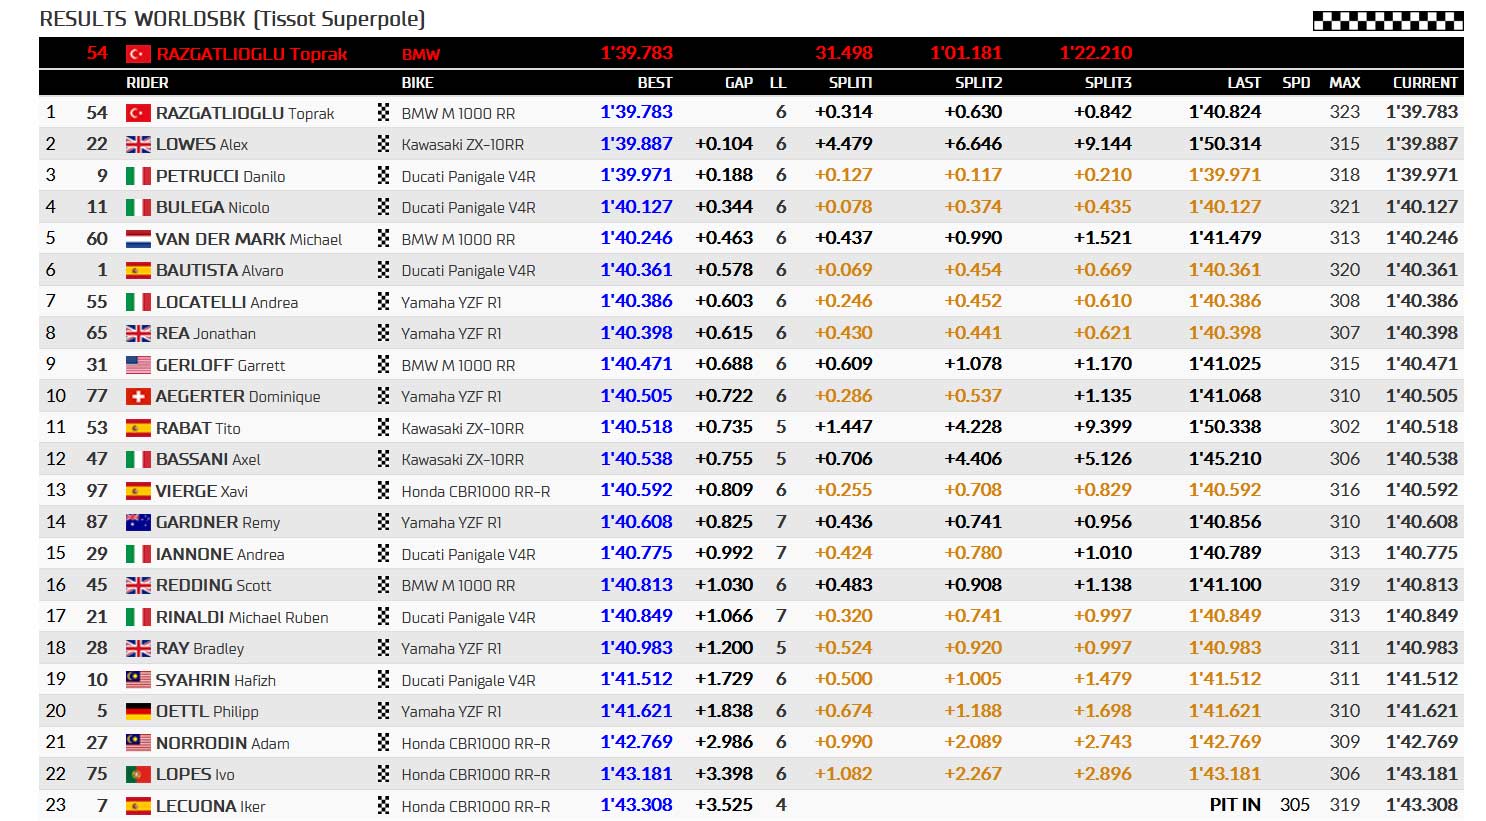
Task: Click the GAP column header
Action: pos(739,83)
